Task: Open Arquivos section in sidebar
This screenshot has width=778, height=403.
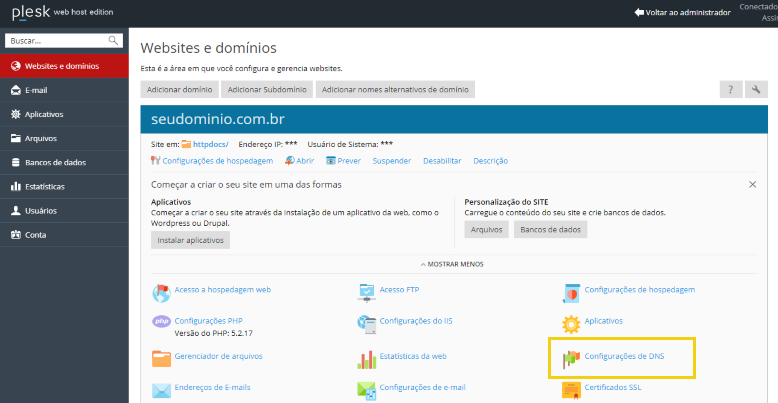Action: tap(65, 138)
